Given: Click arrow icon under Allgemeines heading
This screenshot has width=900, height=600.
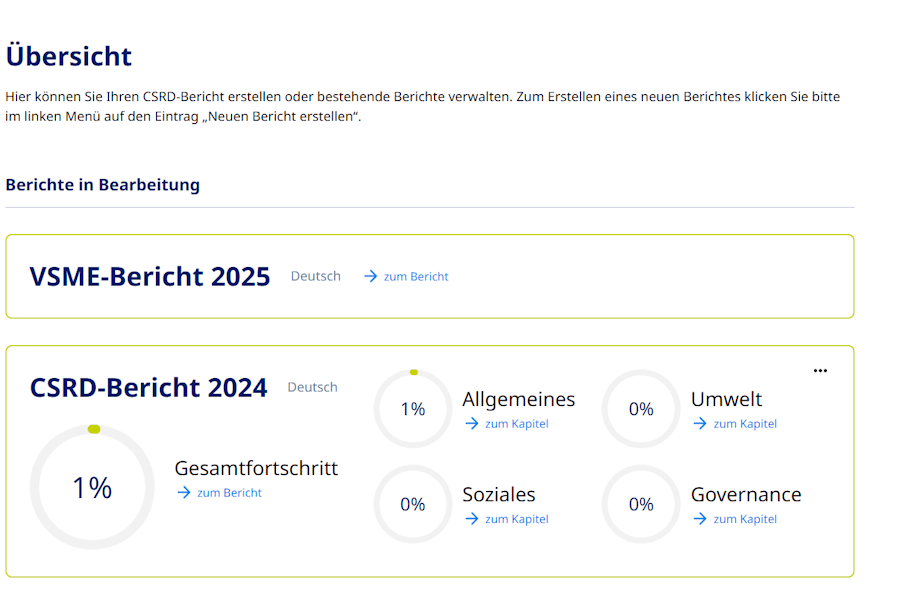Looking at the screenshot, I should pyautogui.click(x=471, y=423).
